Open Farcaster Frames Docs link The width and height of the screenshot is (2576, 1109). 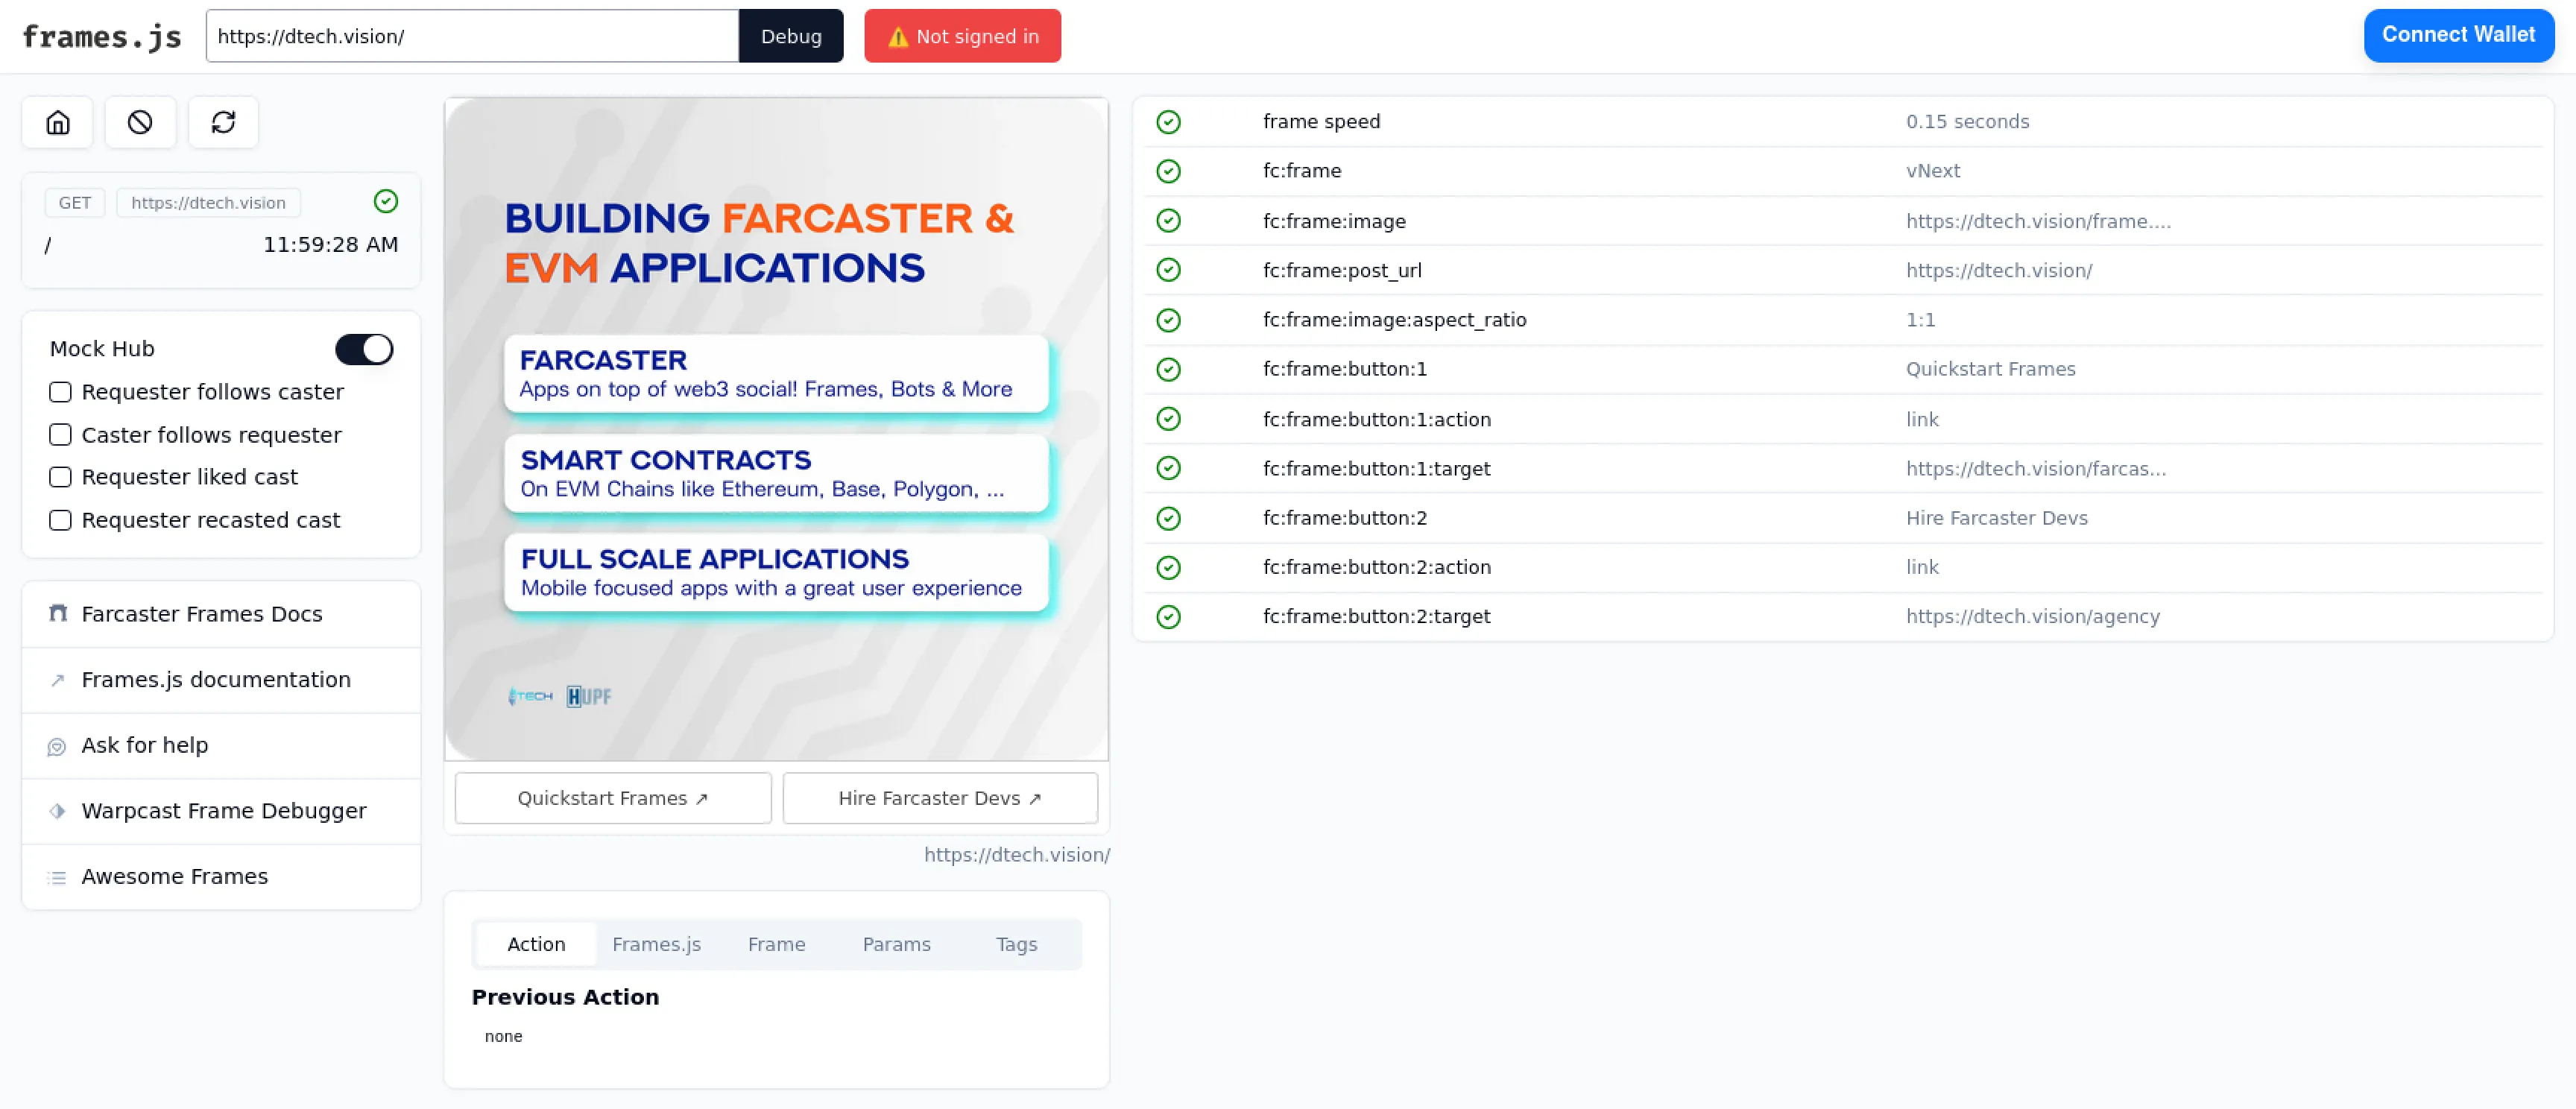coord(221,614)
